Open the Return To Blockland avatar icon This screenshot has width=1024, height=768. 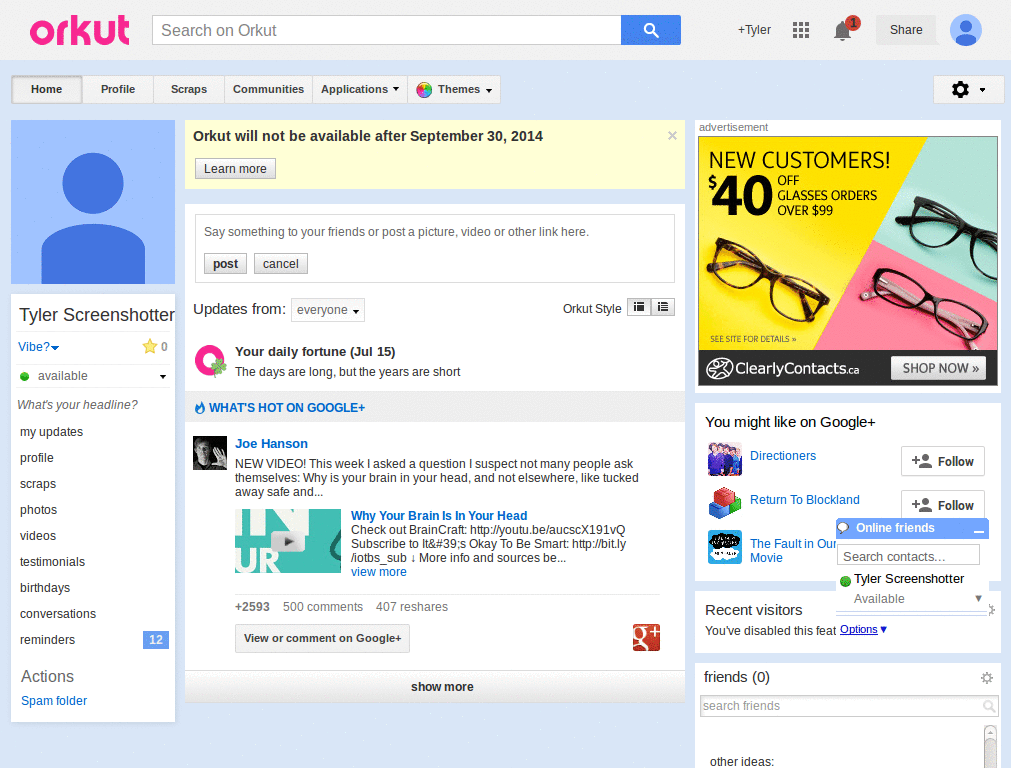click(x=724, y=503)
